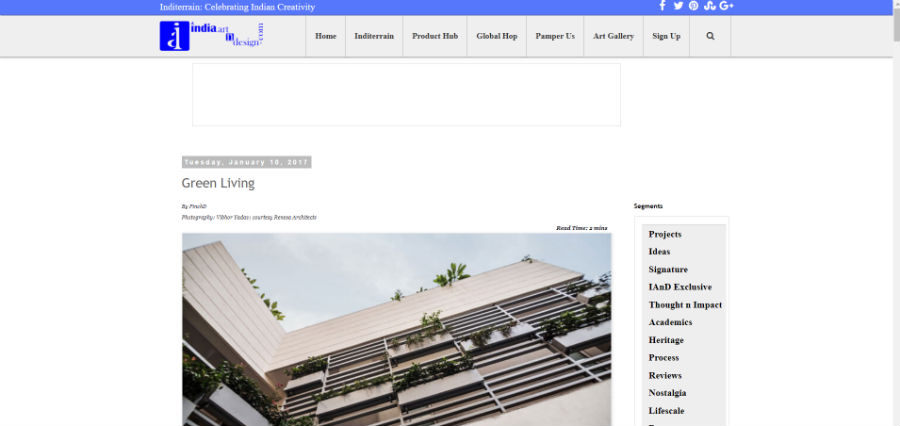
Task: Open the Twitter social icon
Action: pyautogui.click(x=678, y=6)
